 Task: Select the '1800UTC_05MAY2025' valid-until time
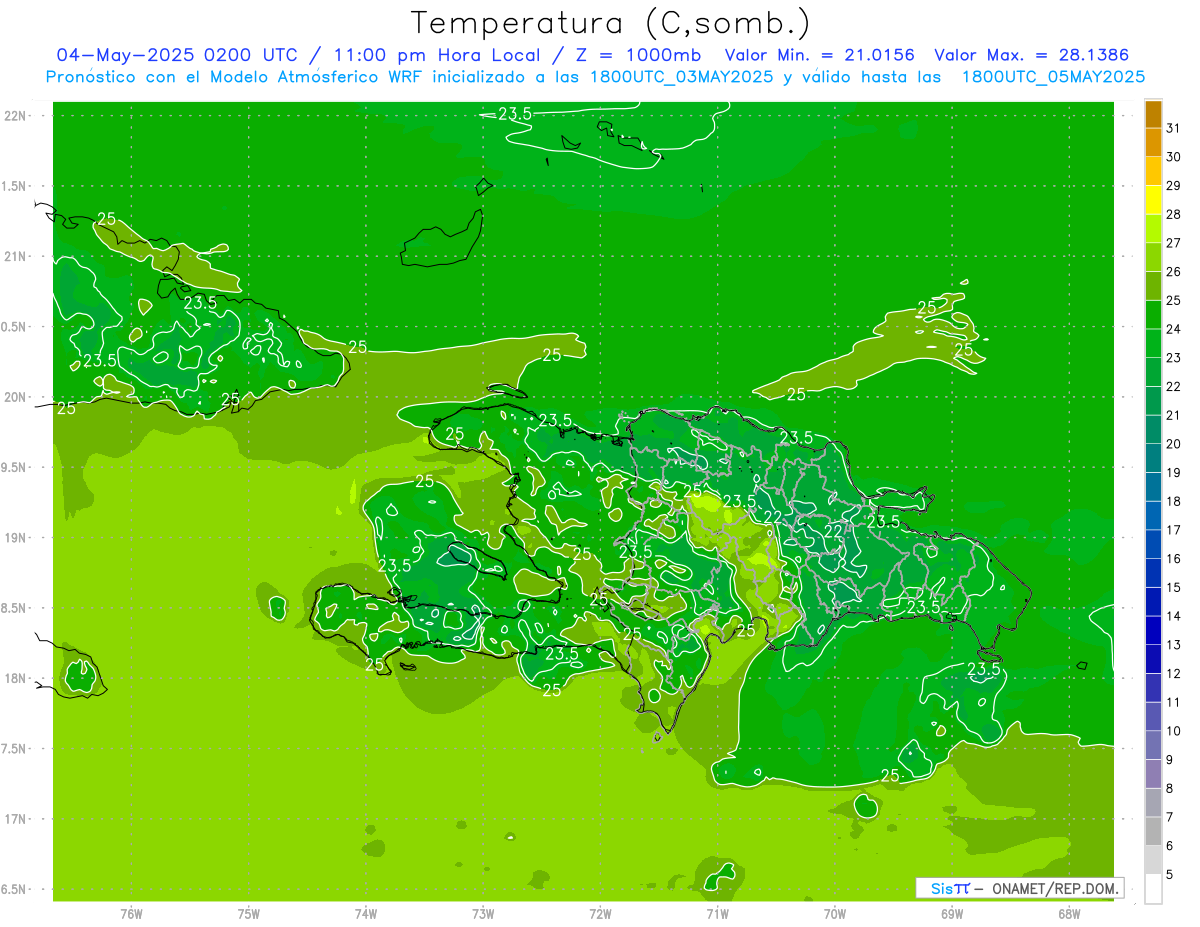click(1053, 76)
